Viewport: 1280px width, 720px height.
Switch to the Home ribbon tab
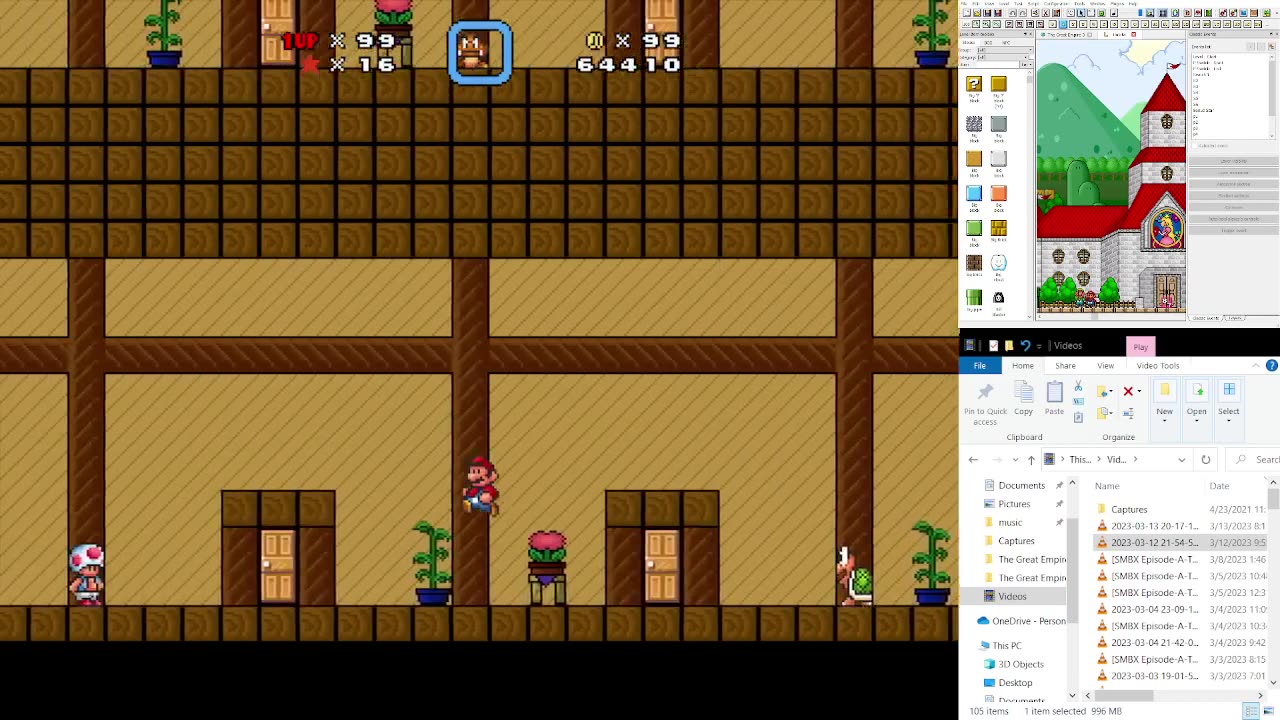pyautogui.click(x=1022, y=366)
